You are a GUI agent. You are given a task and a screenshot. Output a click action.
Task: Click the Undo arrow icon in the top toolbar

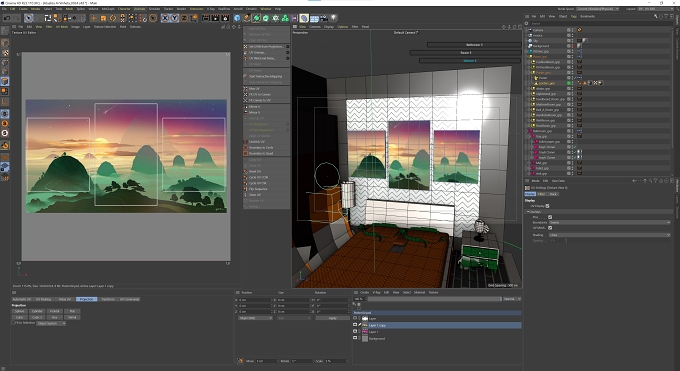7,18
